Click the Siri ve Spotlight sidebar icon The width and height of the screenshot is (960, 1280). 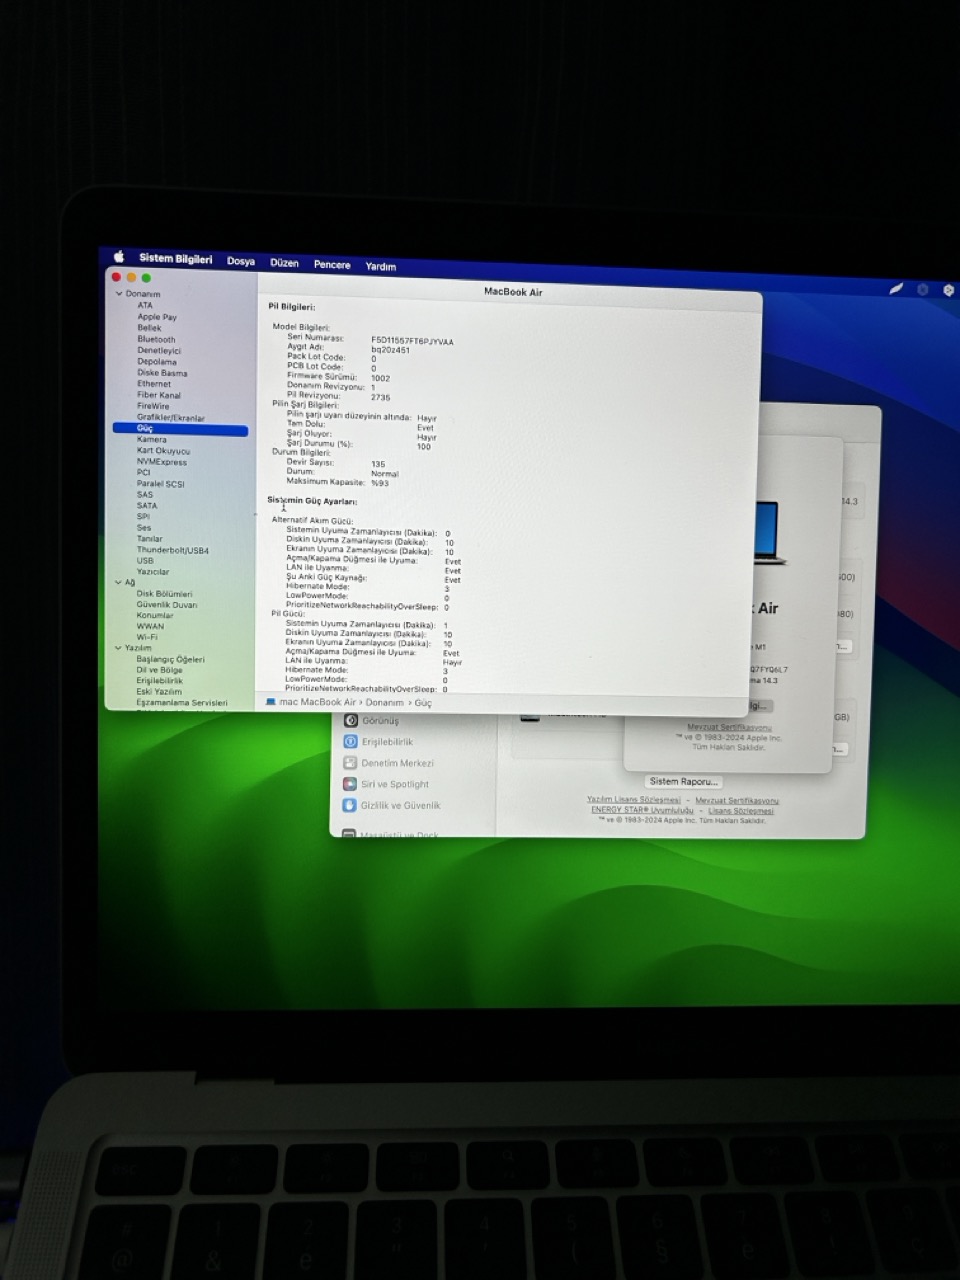(x=350, y=784)
